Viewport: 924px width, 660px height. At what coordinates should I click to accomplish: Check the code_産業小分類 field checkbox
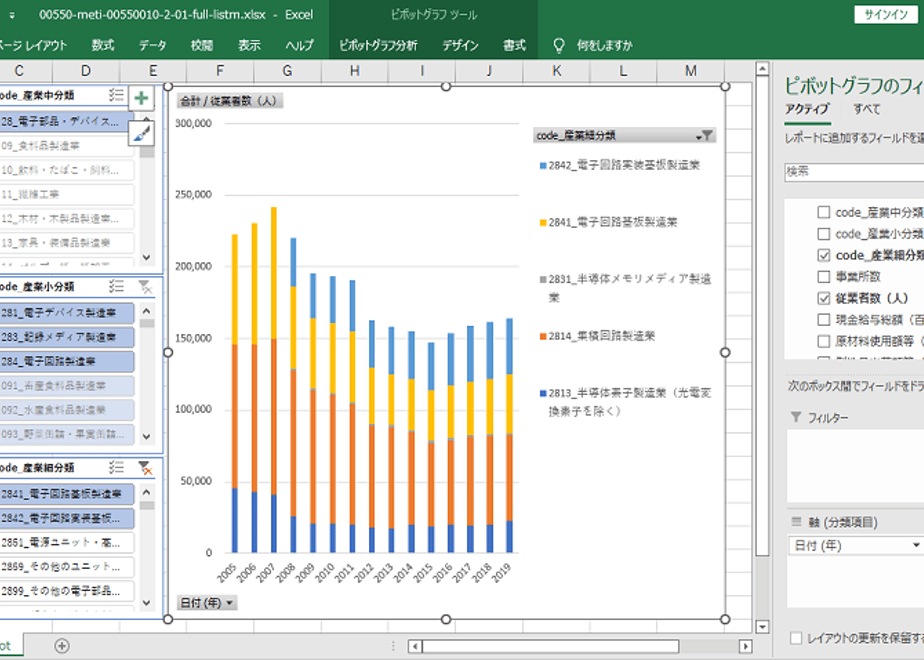pyautogui.click(x=824, y=234)
